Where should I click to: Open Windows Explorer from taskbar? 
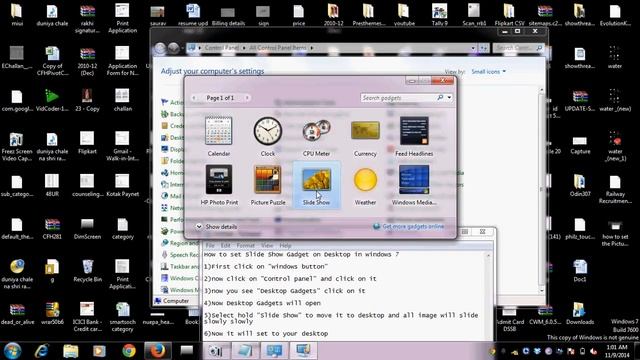[71, 351]
